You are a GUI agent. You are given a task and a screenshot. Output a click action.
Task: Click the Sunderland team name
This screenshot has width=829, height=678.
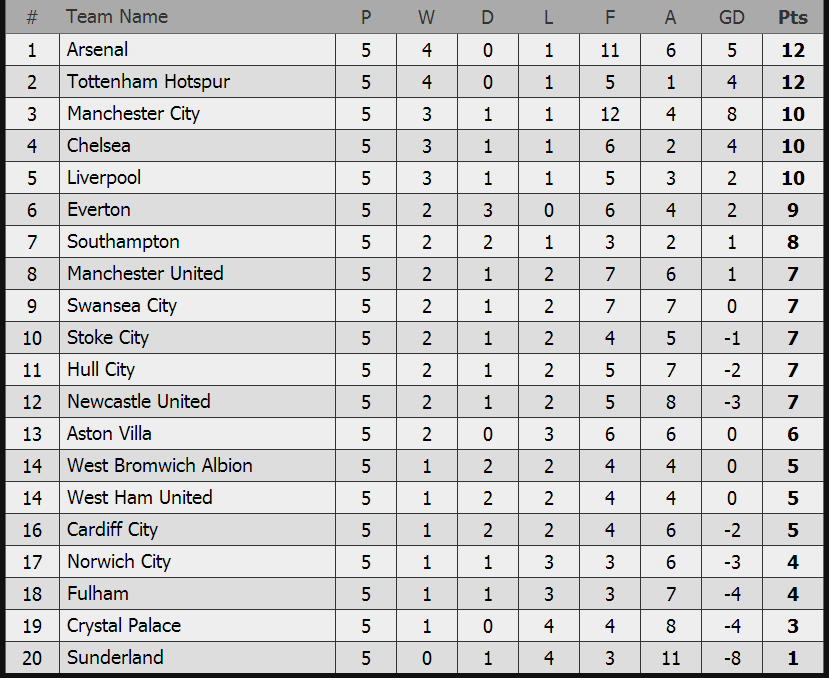pos(116,658)
